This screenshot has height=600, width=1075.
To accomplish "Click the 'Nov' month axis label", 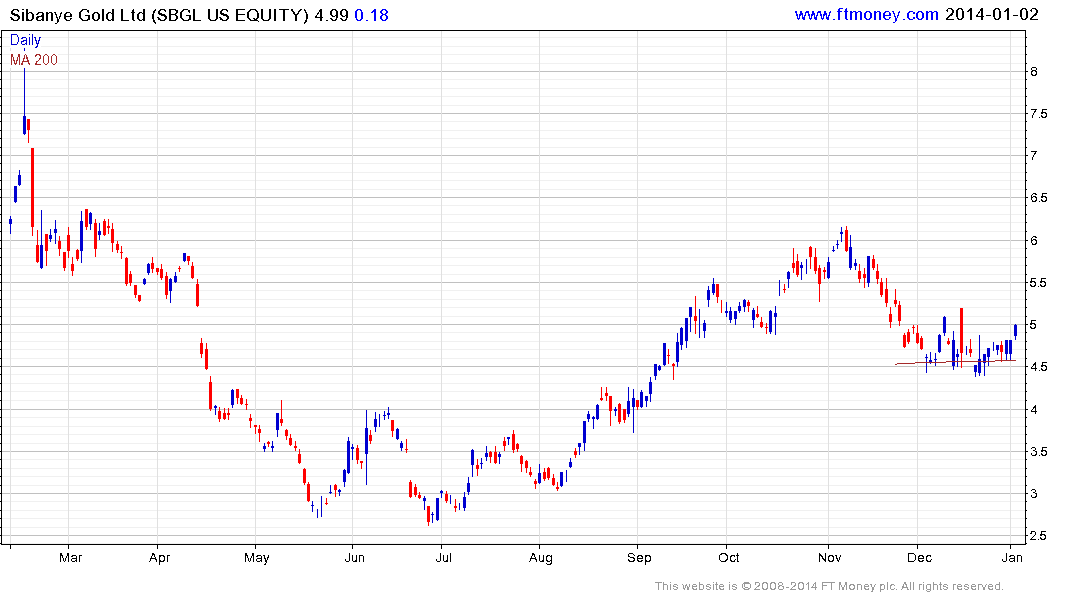I will [x=830, y=557].
